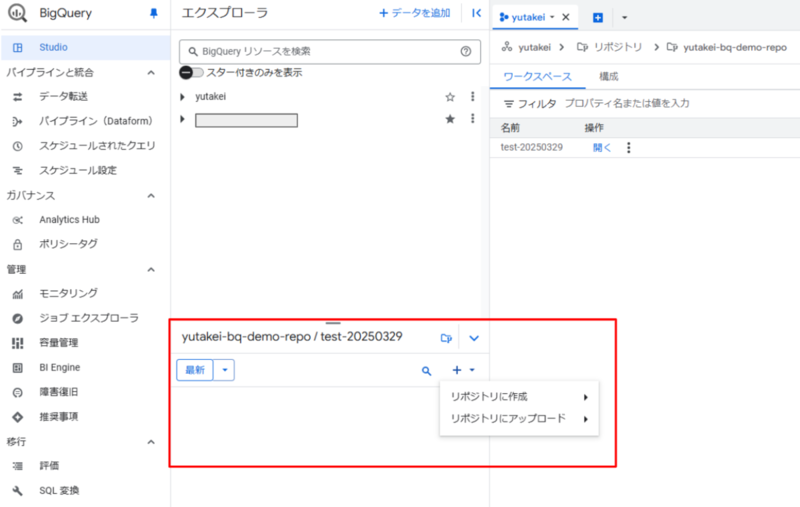The height and width of the screenshot is (507, 800).
Task: Collapse the 管理 section
Action: pyautogui.click(x=151, y=269)
